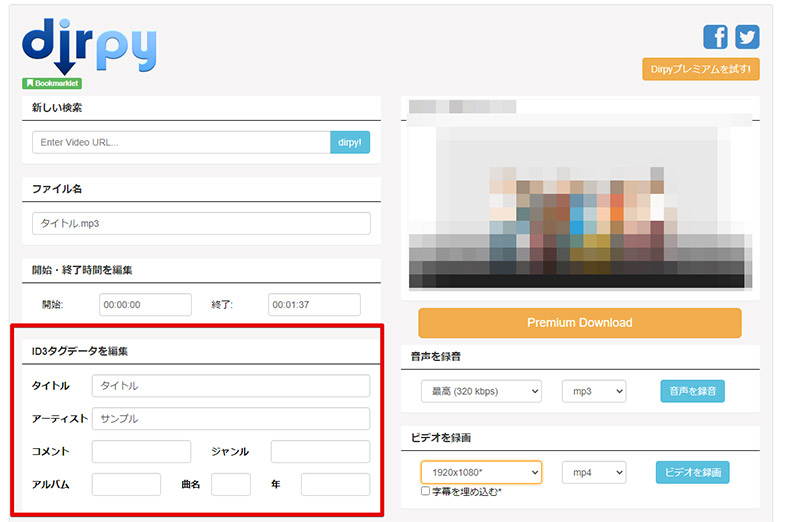Screen dimensions: 800x522
Task: Open the Dirpy Twitter page icon
Action: tap(747, 37)
